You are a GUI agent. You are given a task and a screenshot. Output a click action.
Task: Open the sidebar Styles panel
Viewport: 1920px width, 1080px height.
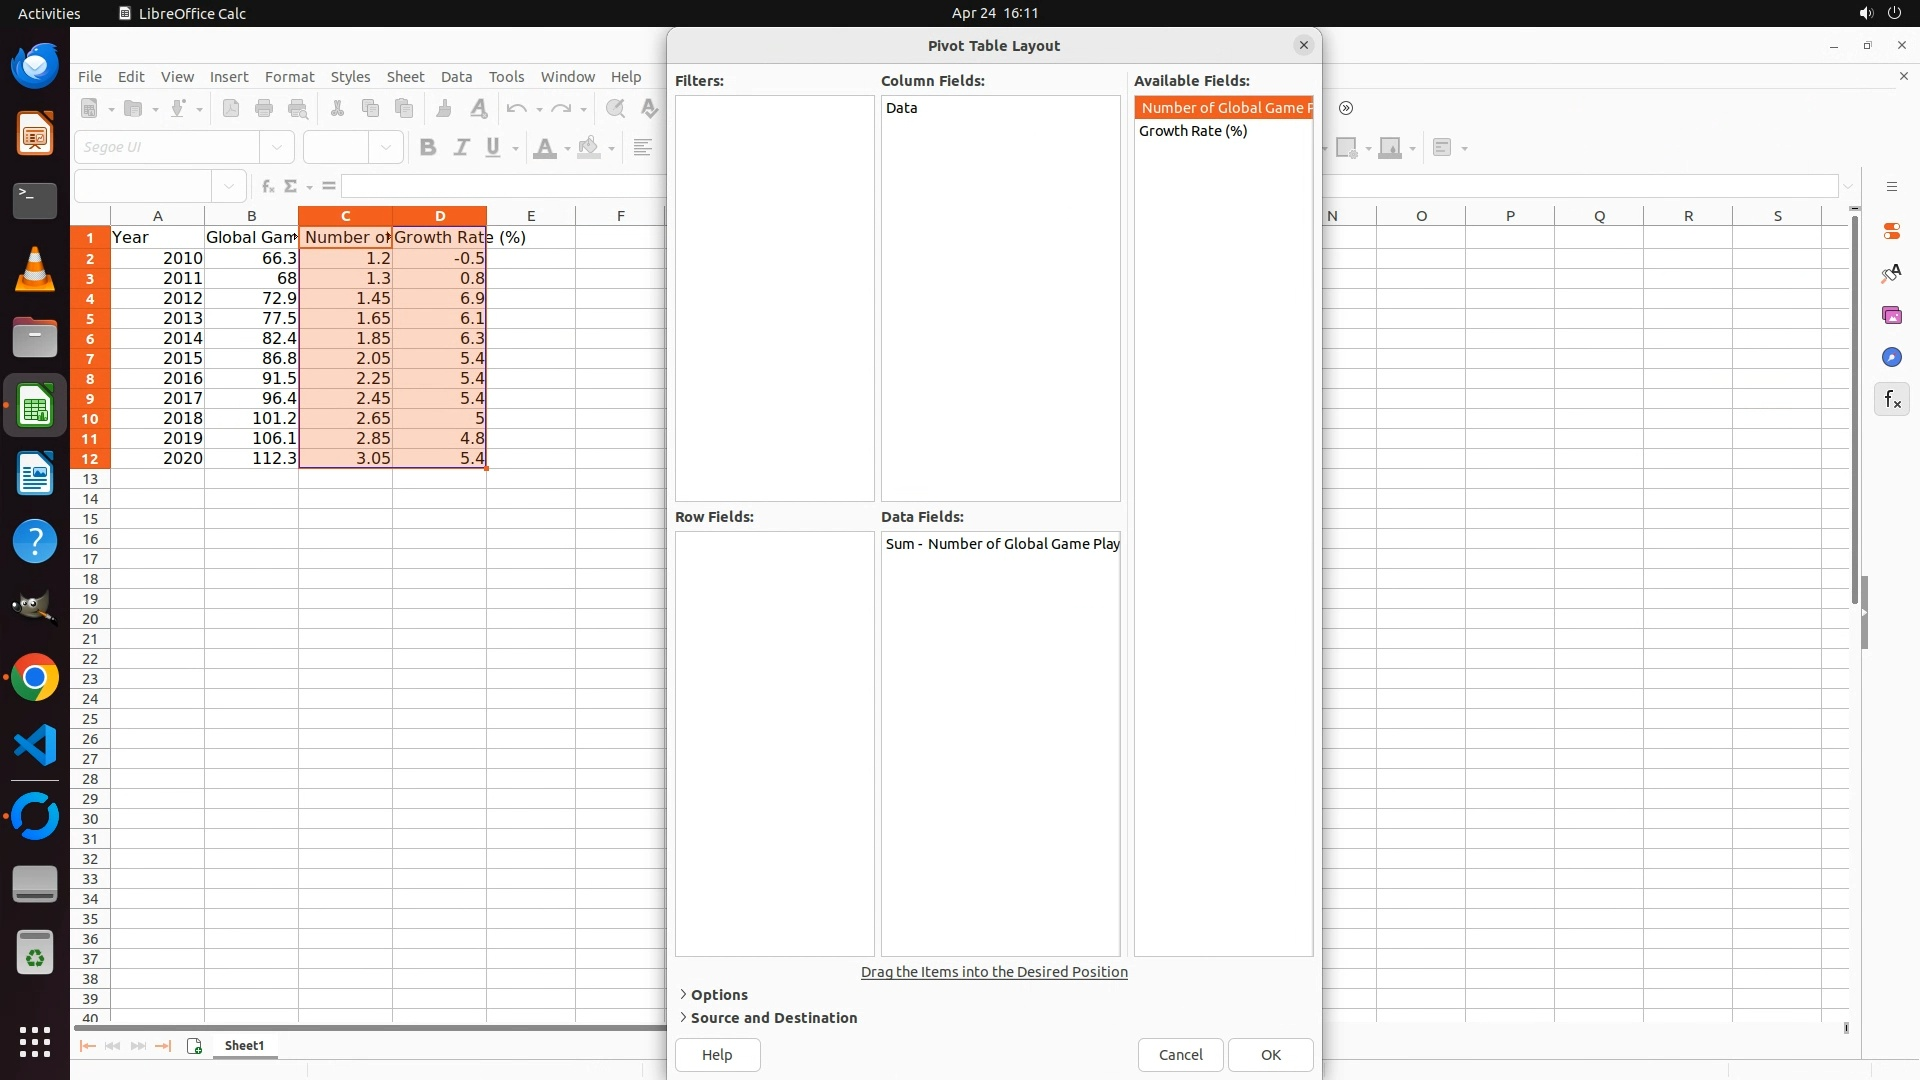(1891, 274)
